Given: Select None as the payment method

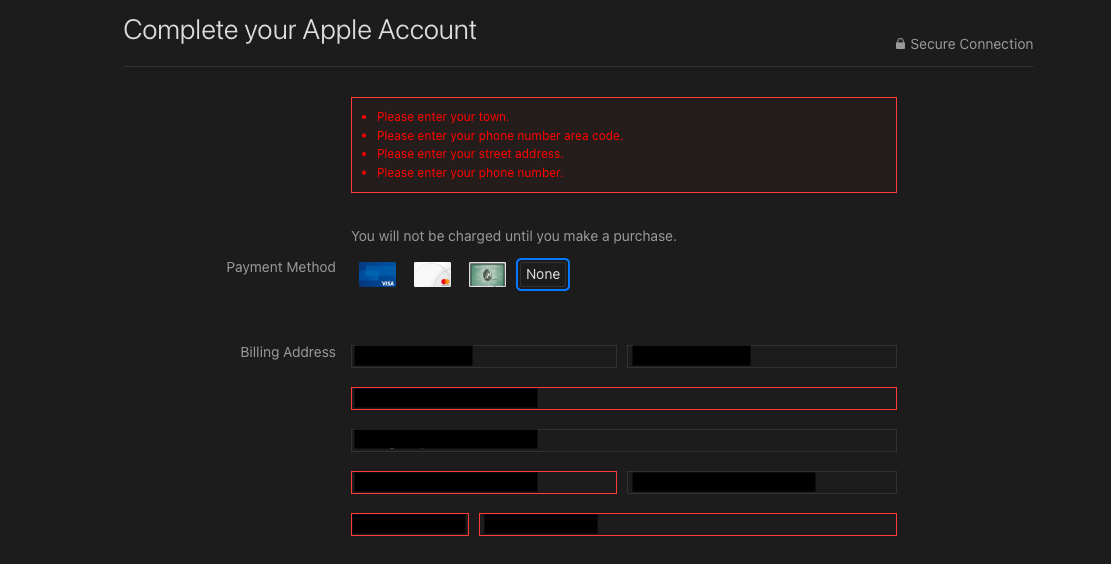Looking at the screenshot, I should [x=543, y=275].
